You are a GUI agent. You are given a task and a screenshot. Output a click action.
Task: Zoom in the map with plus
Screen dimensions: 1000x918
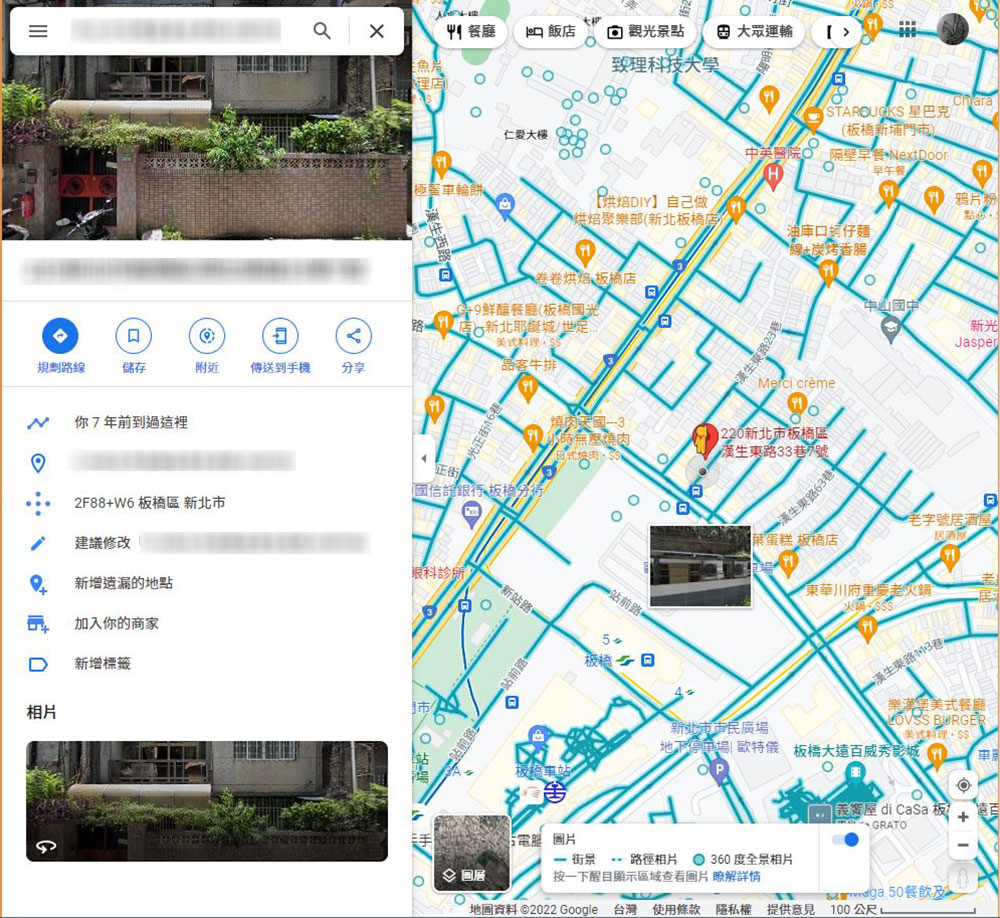tap(963, 817)
